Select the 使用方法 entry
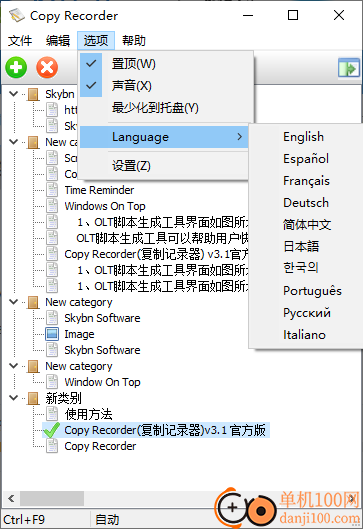Screen dimensions: 363x529 (88, 414)
